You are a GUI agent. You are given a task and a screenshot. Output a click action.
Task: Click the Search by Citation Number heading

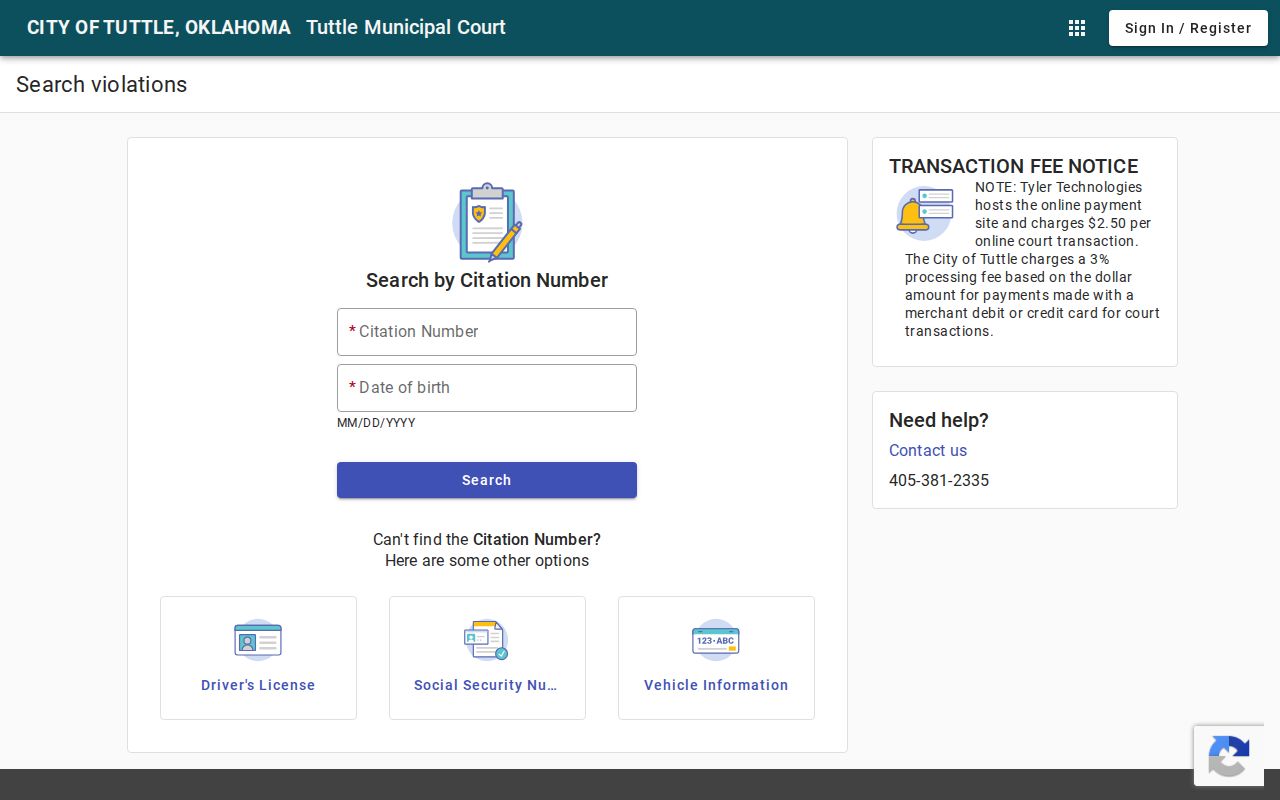487,280
